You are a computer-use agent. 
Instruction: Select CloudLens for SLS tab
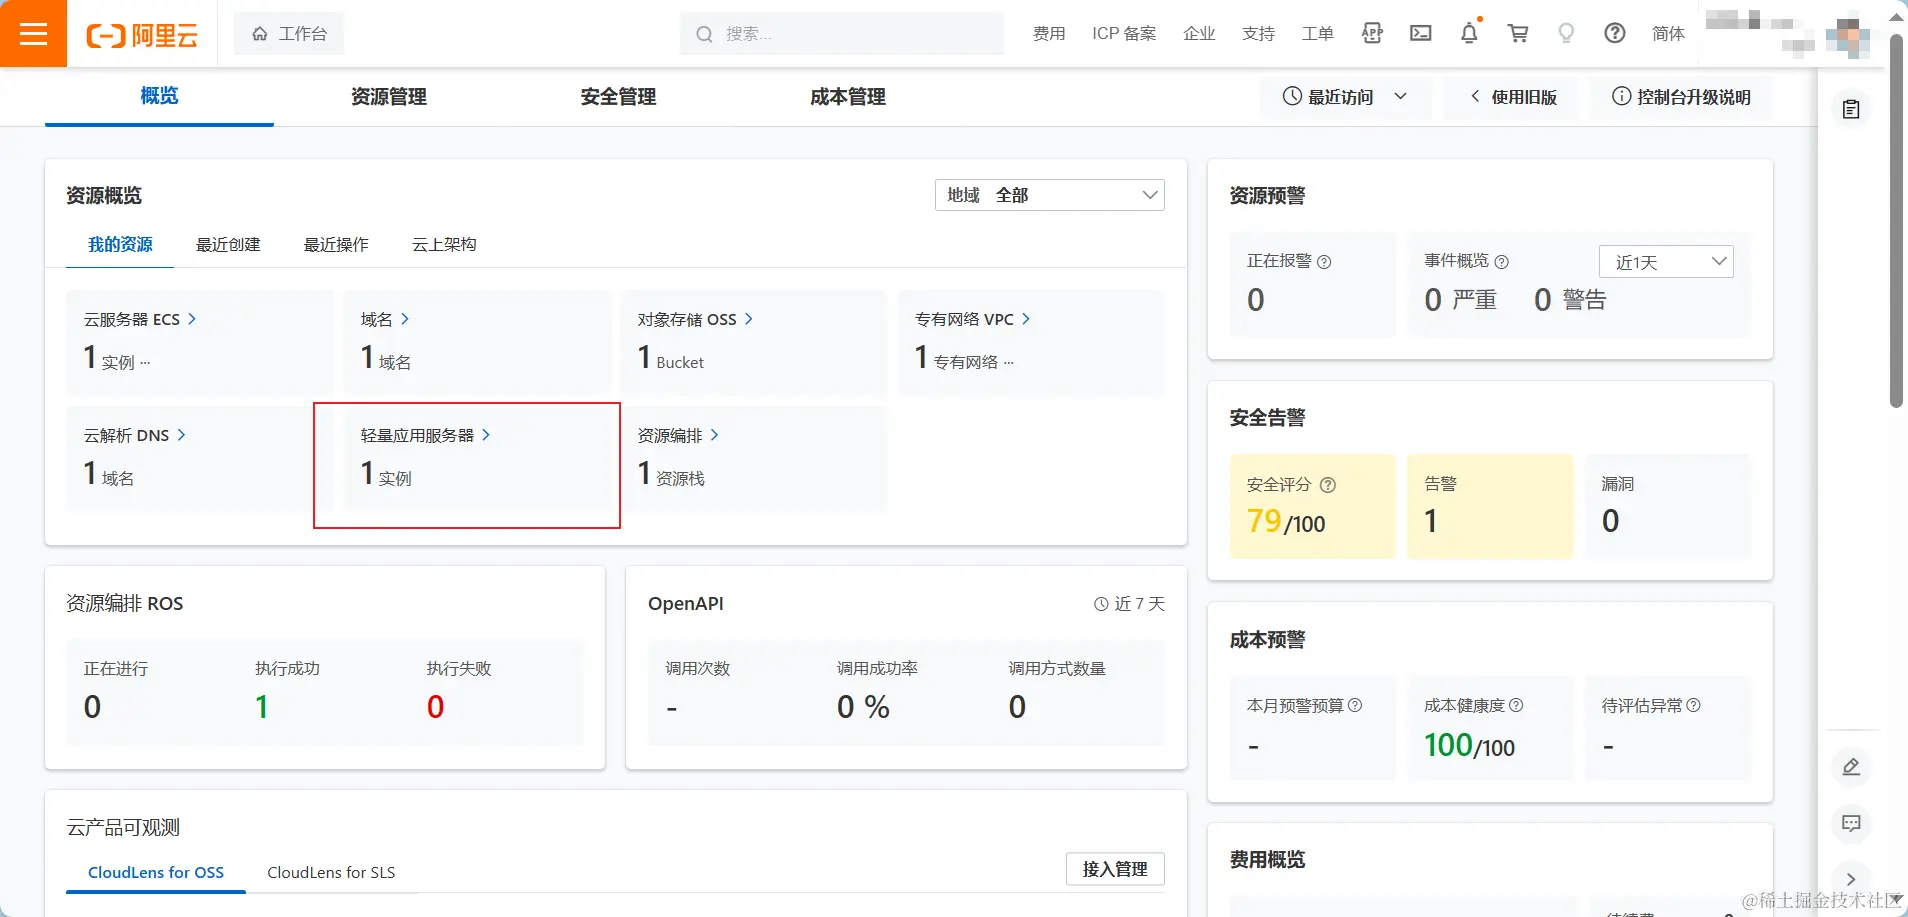click(x=331, y=872)
